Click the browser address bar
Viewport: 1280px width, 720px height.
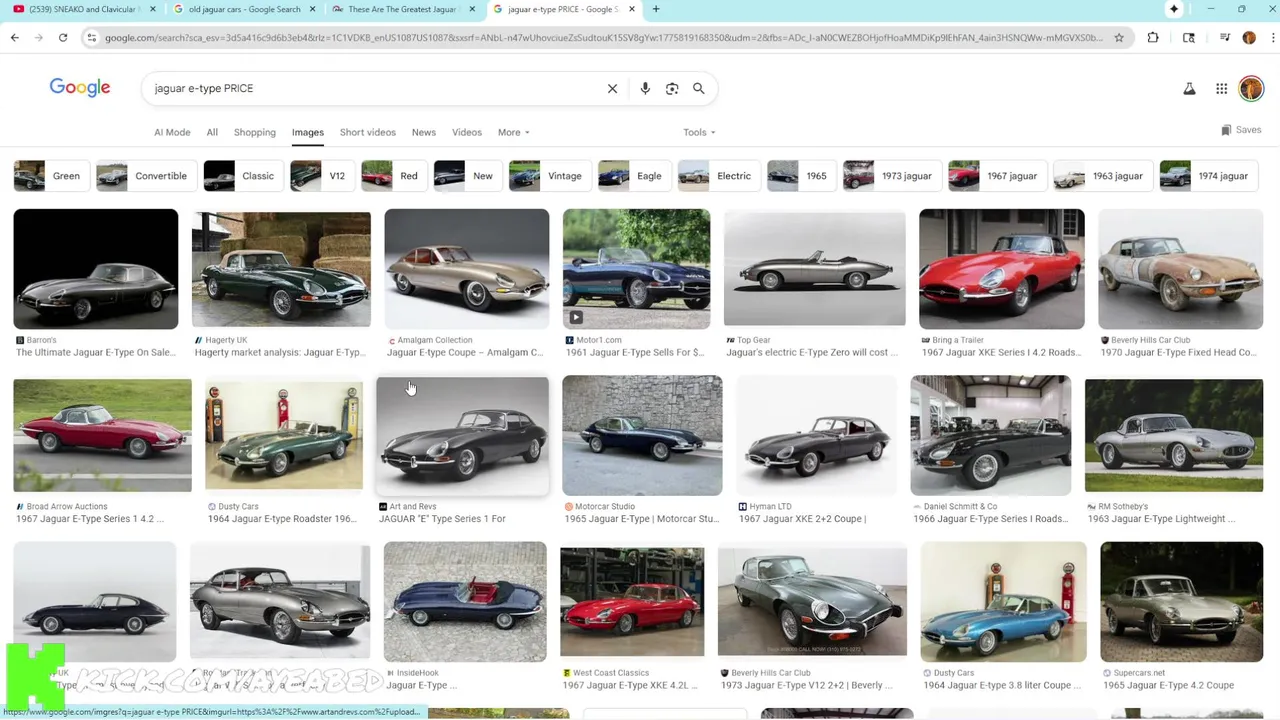coord(603,38)
